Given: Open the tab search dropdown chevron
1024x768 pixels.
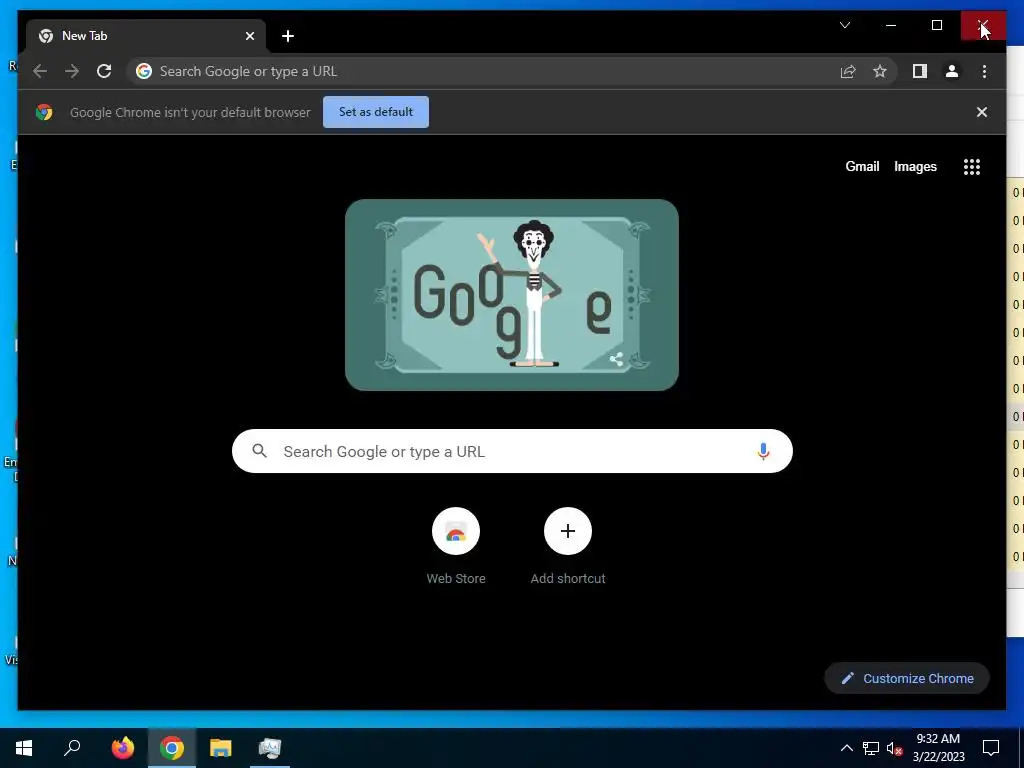Looking at the screenshot, I should coord(844,25).
